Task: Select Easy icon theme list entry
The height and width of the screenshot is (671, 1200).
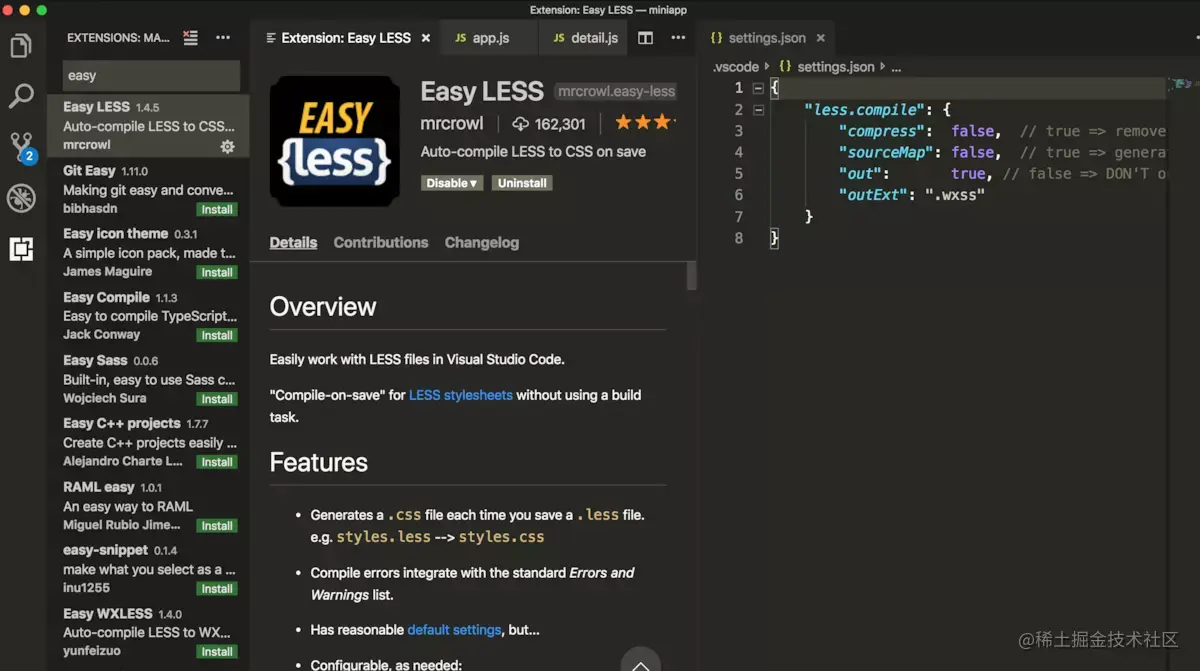Action: tap(148, 252)
